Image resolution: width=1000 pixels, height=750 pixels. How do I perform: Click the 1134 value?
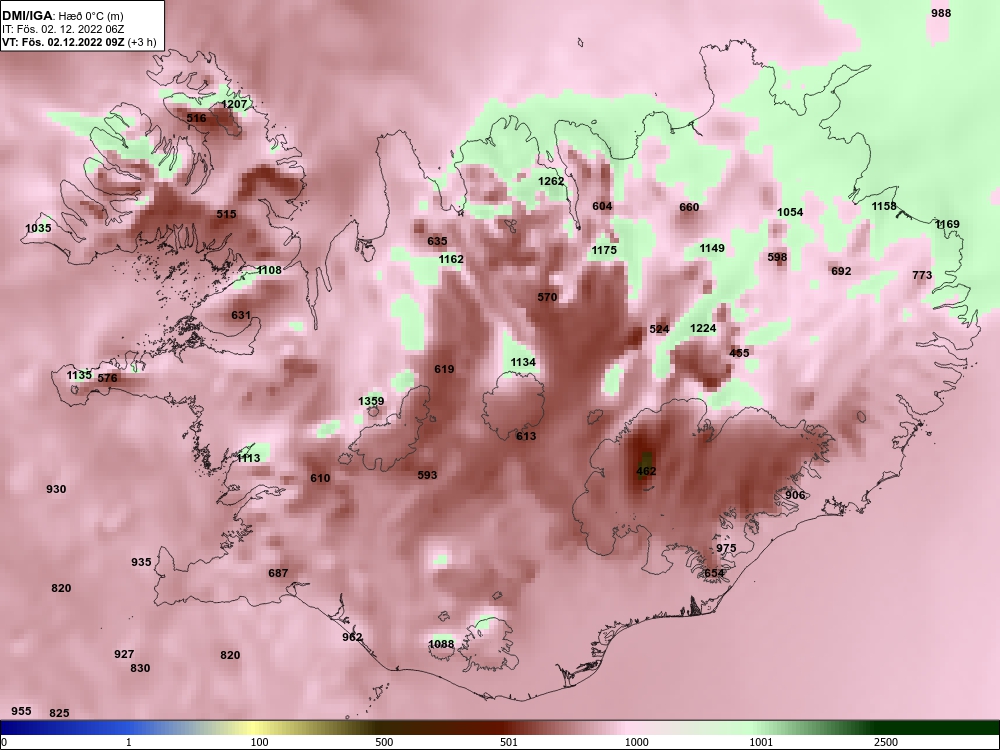click(523, 362)
